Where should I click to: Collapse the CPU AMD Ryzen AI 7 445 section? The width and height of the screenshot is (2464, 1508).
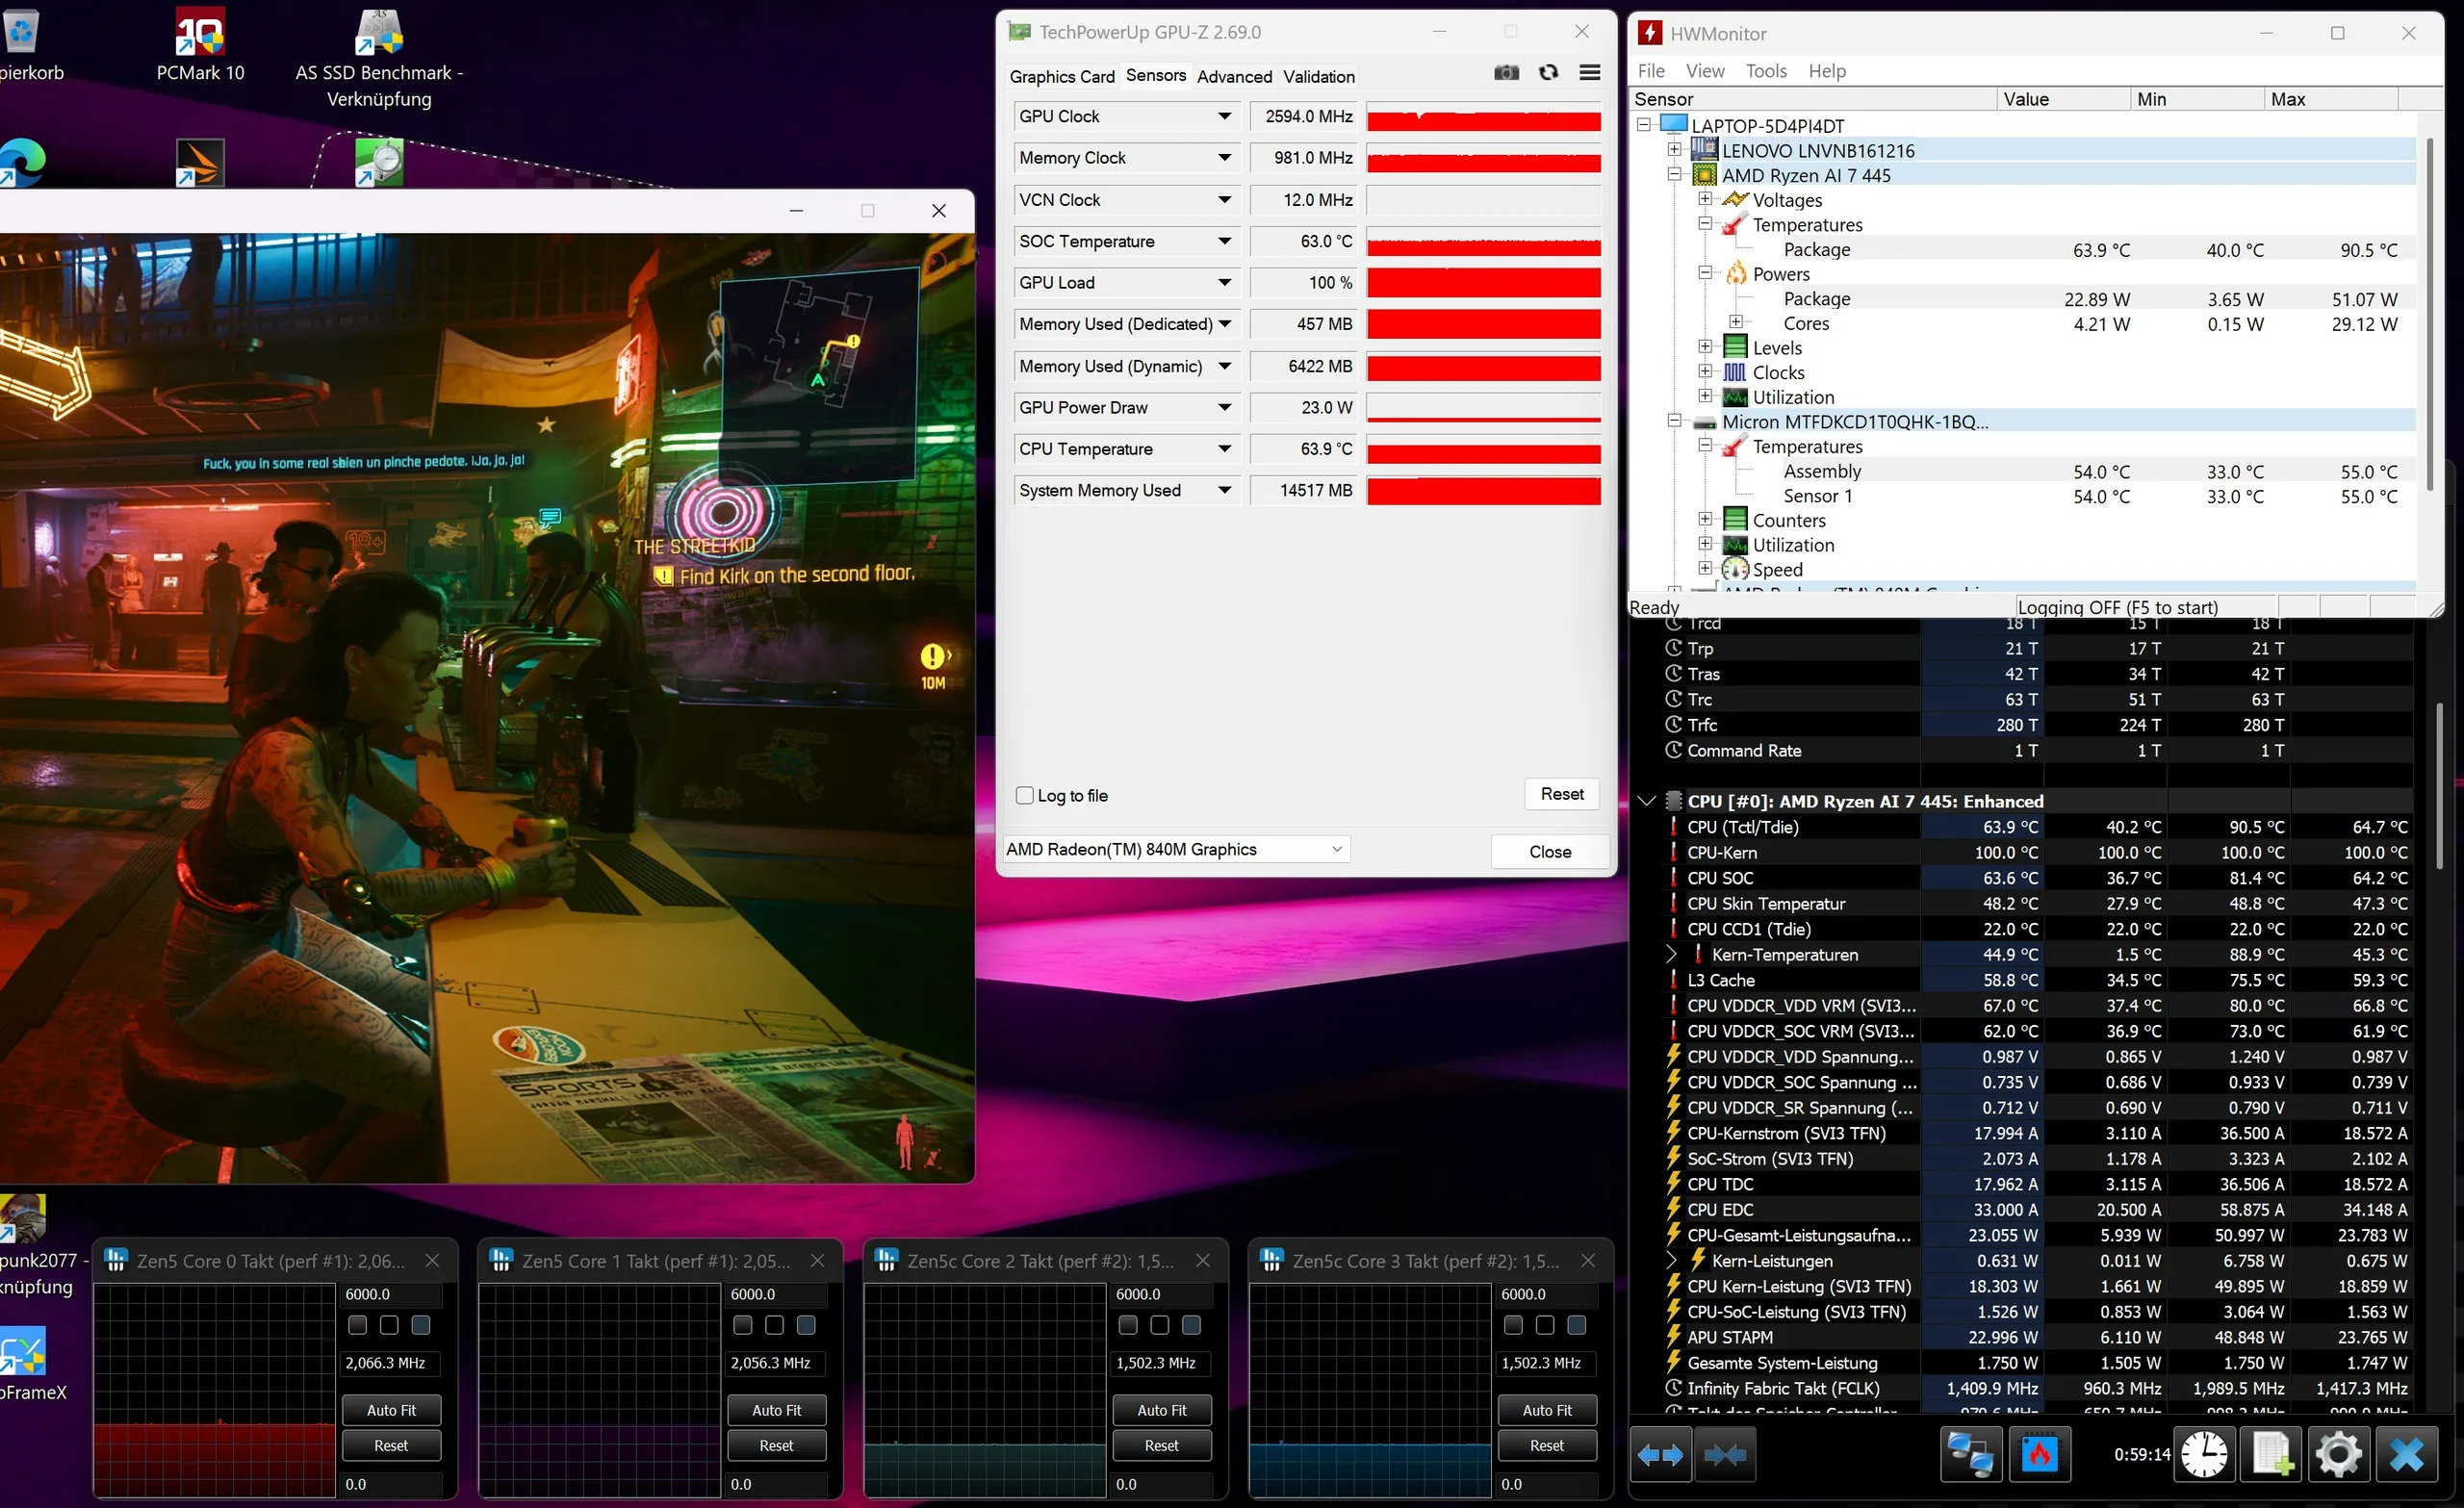pyautogui.click(x=1647, y=801)
